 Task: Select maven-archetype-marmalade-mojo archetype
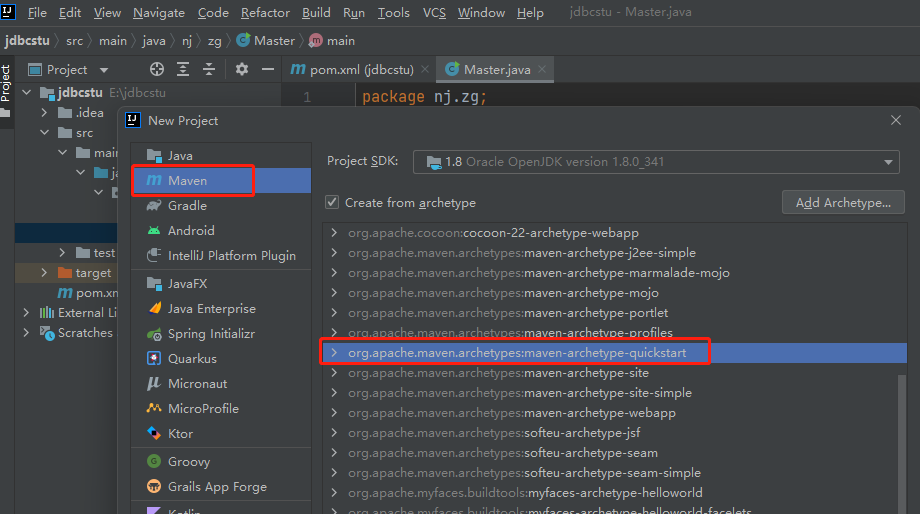[x=614, y=273]
